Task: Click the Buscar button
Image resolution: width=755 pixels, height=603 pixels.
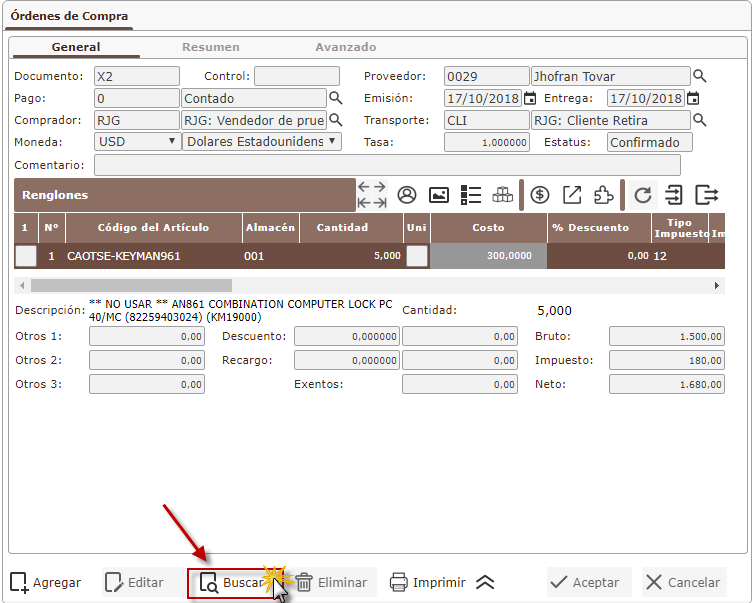Action: (232, 582)
